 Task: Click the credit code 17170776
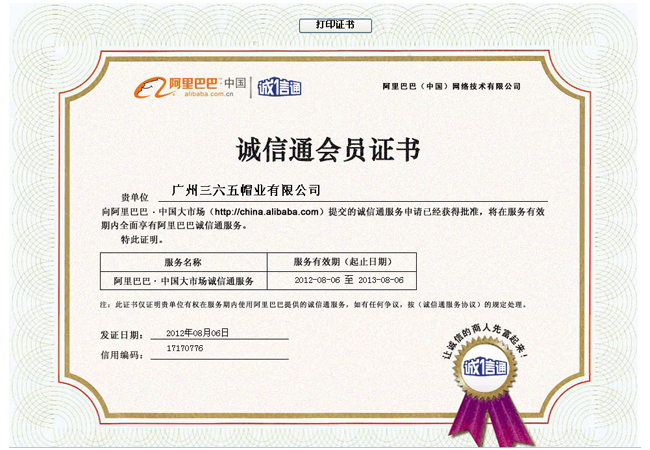pos(185,348)
